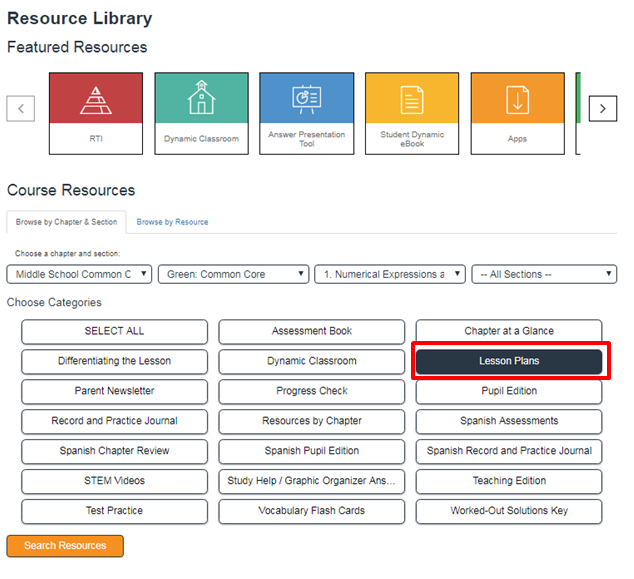Go to next featured resources arrow
634x579 pixels.
click(x=603, y=108)
